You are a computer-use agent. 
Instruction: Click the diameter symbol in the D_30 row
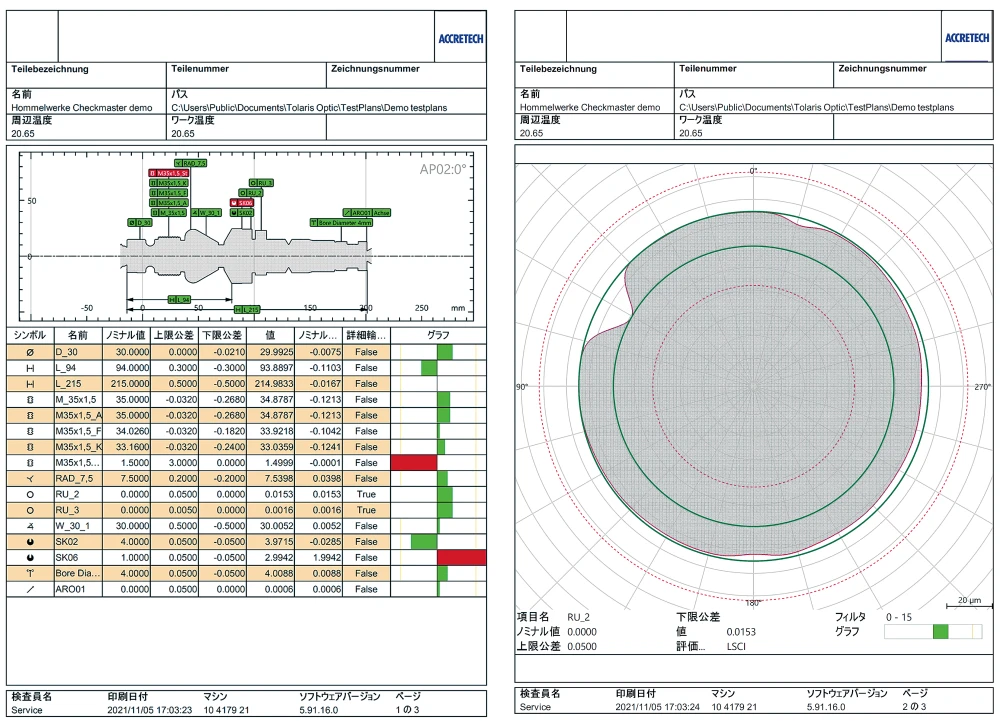point(30,352)
